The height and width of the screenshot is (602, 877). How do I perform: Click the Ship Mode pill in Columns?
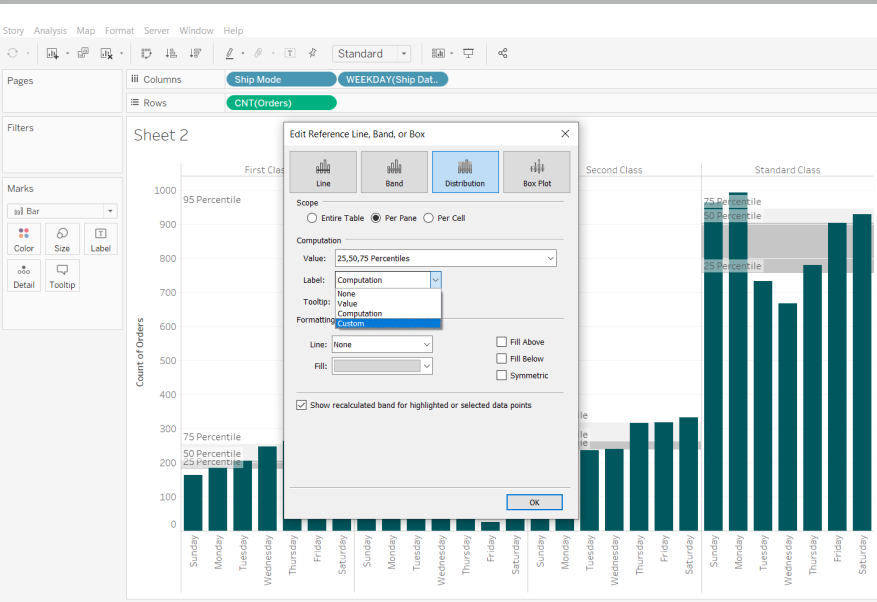point(281,79)
